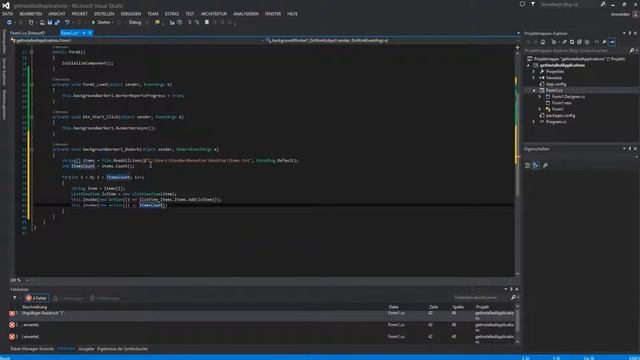Switch to the Form1.cs [Entwurf] tab

coord(27,33)
